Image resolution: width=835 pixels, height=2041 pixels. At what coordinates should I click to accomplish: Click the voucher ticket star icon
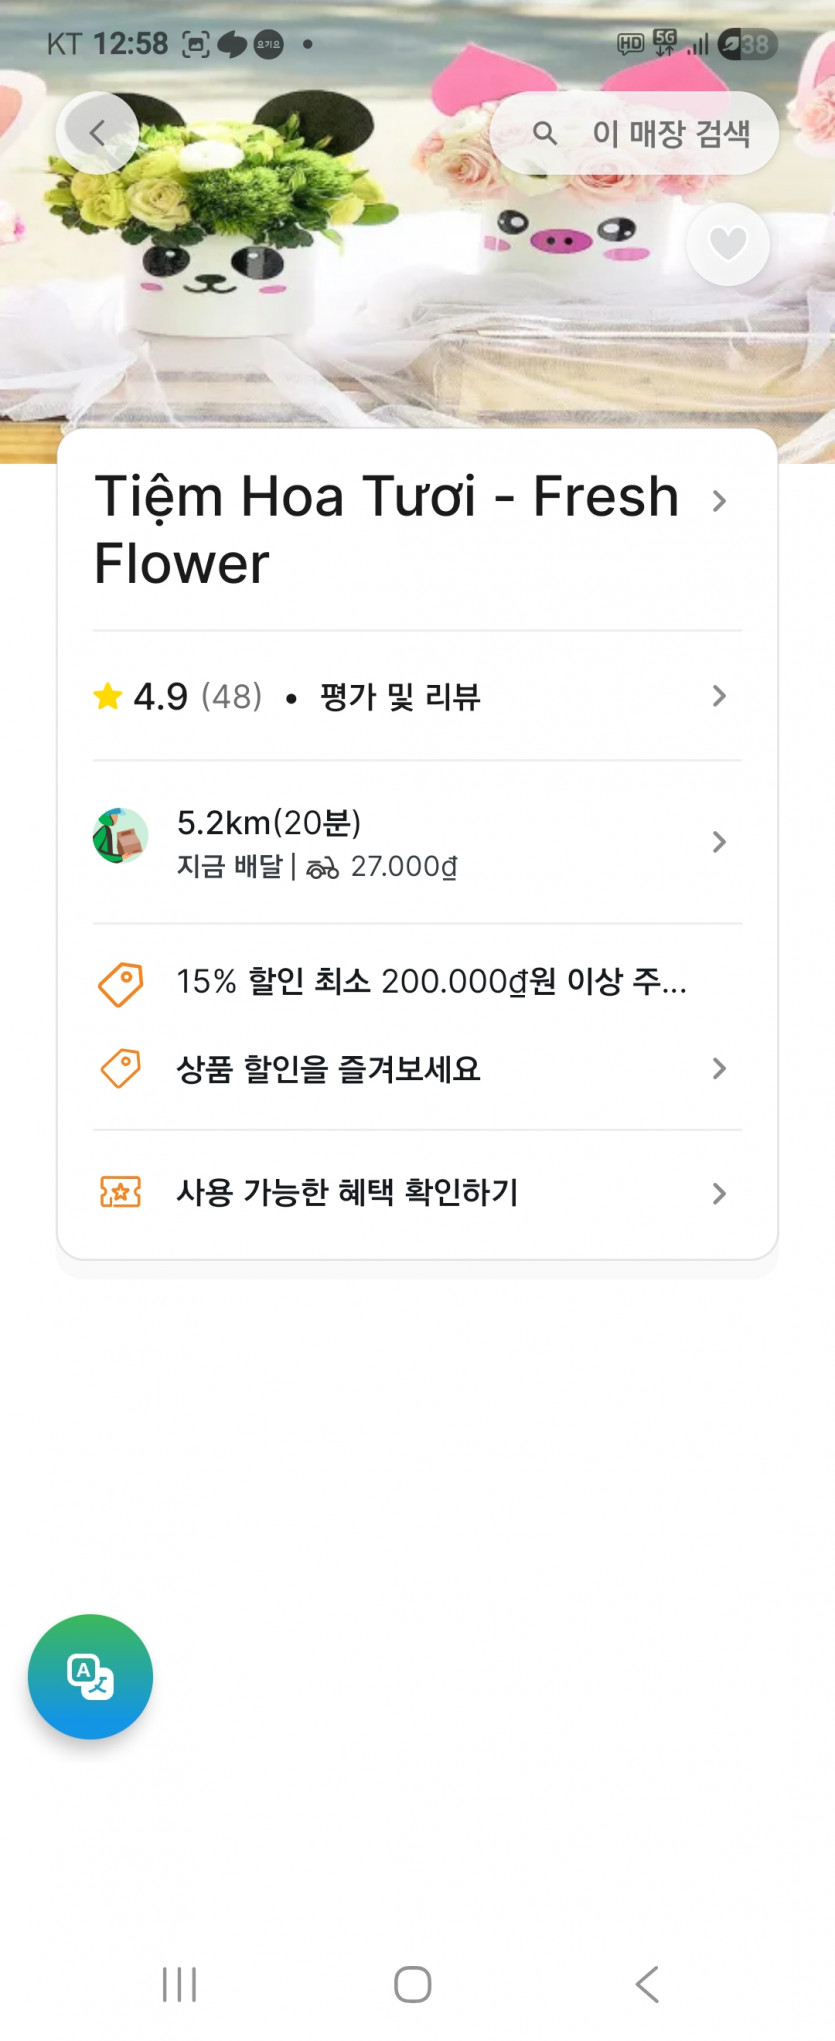coord(120,1192)
